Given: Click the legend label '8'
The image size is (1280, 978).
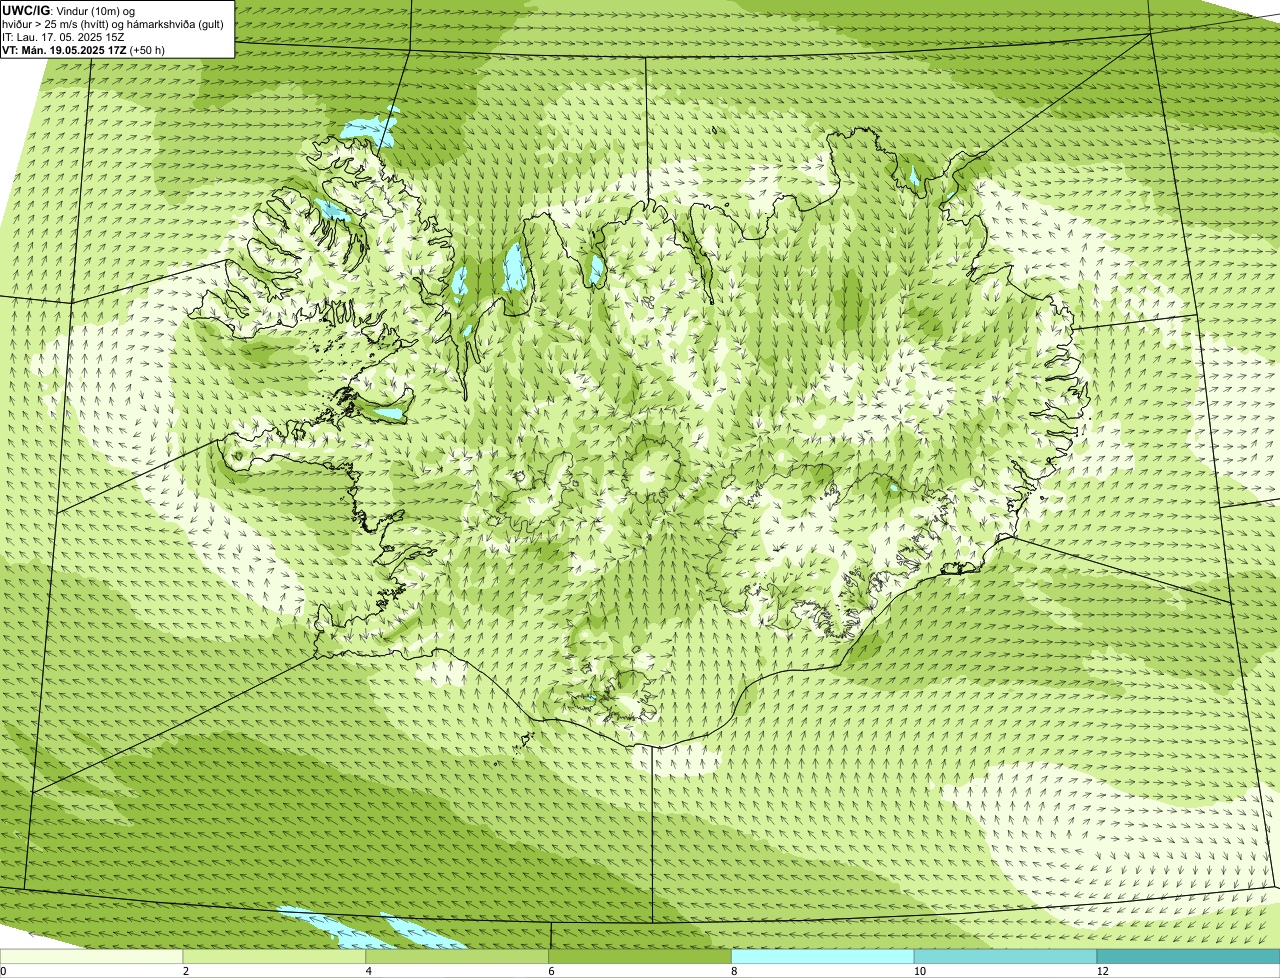Looking at the screenshot, I should coord(734,972).
